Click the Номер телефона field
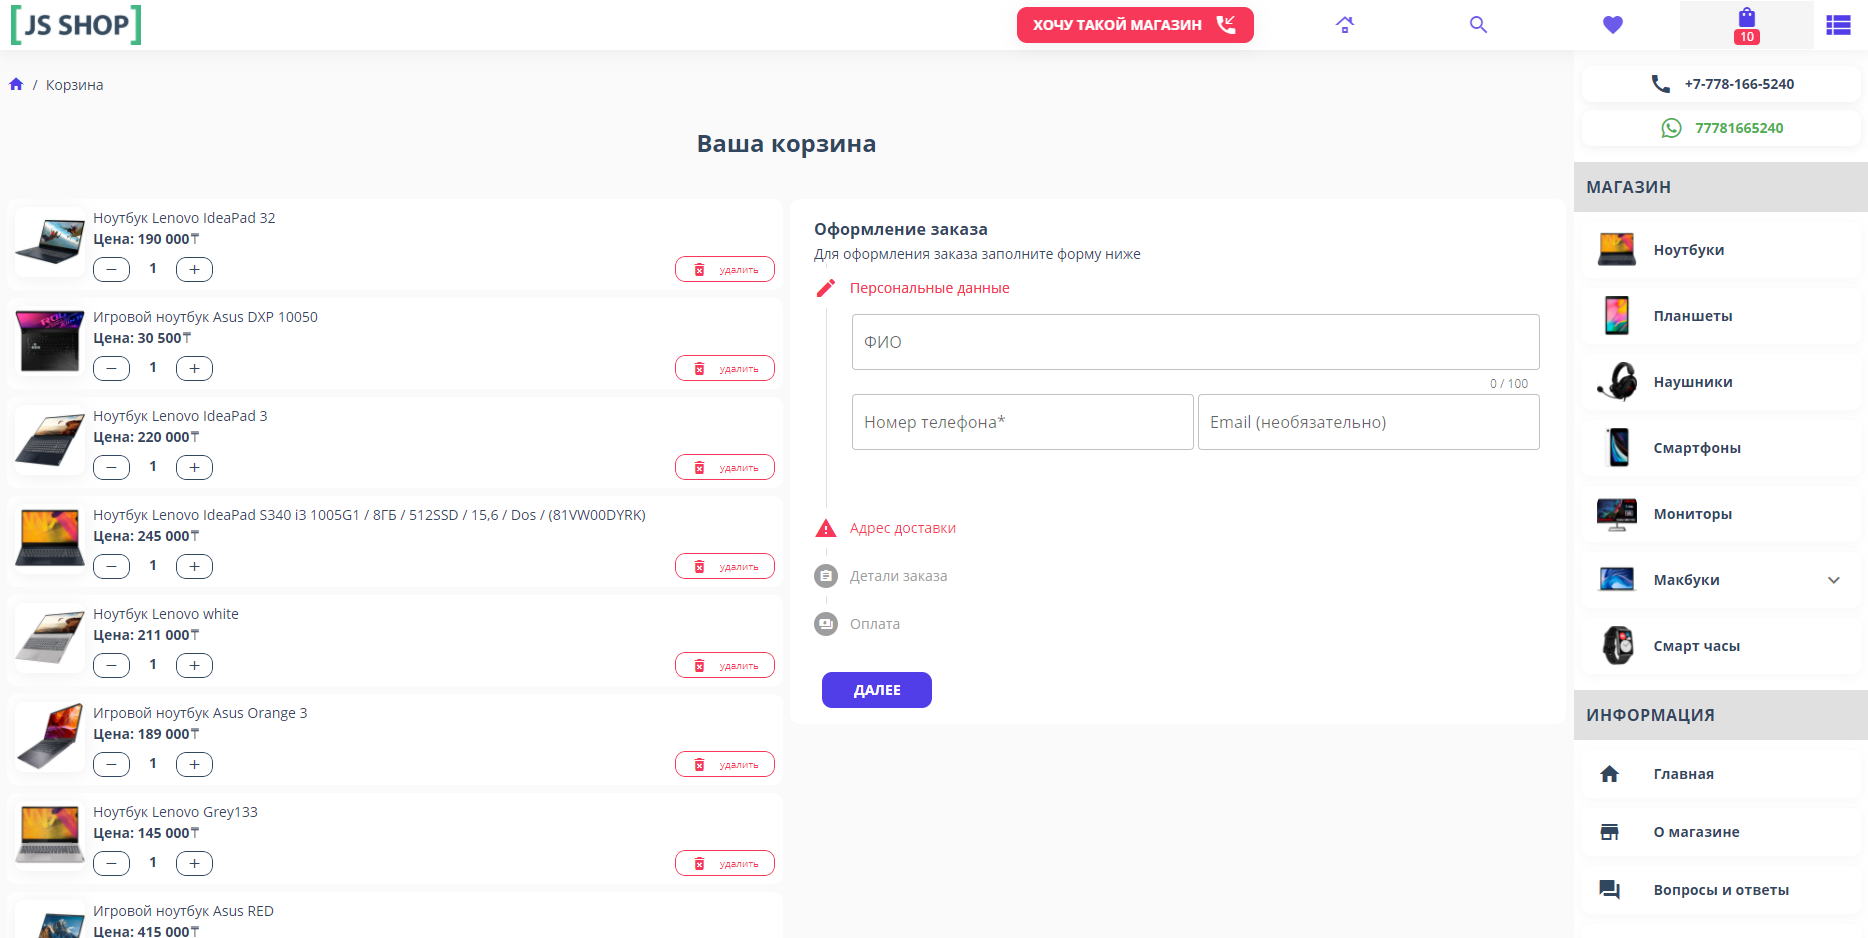The image size is (1868, 938). [x=1023, y=422]
